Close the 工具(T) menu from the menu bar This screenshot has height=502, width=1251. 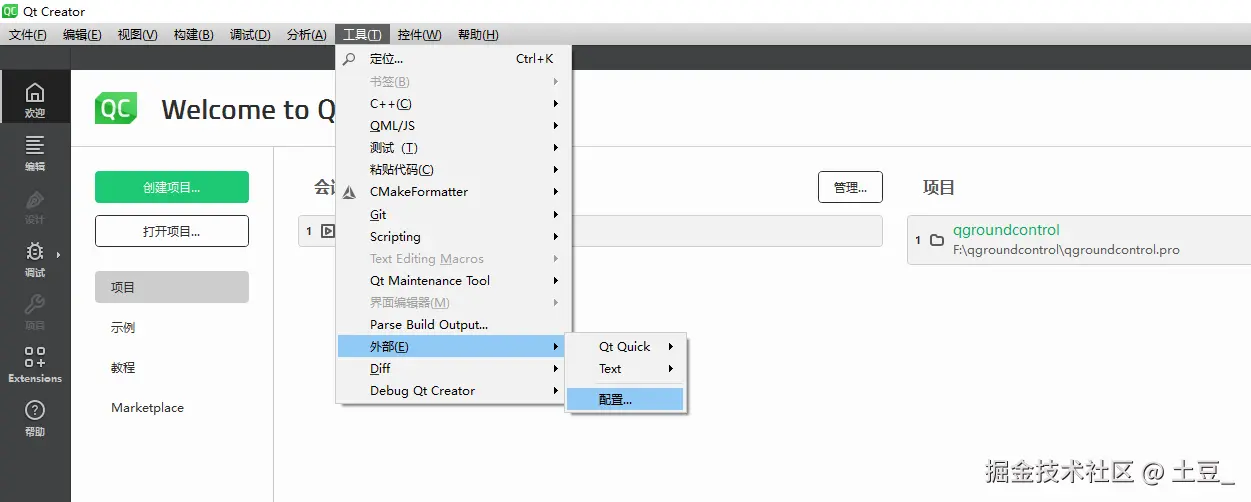tap(362, 34)
